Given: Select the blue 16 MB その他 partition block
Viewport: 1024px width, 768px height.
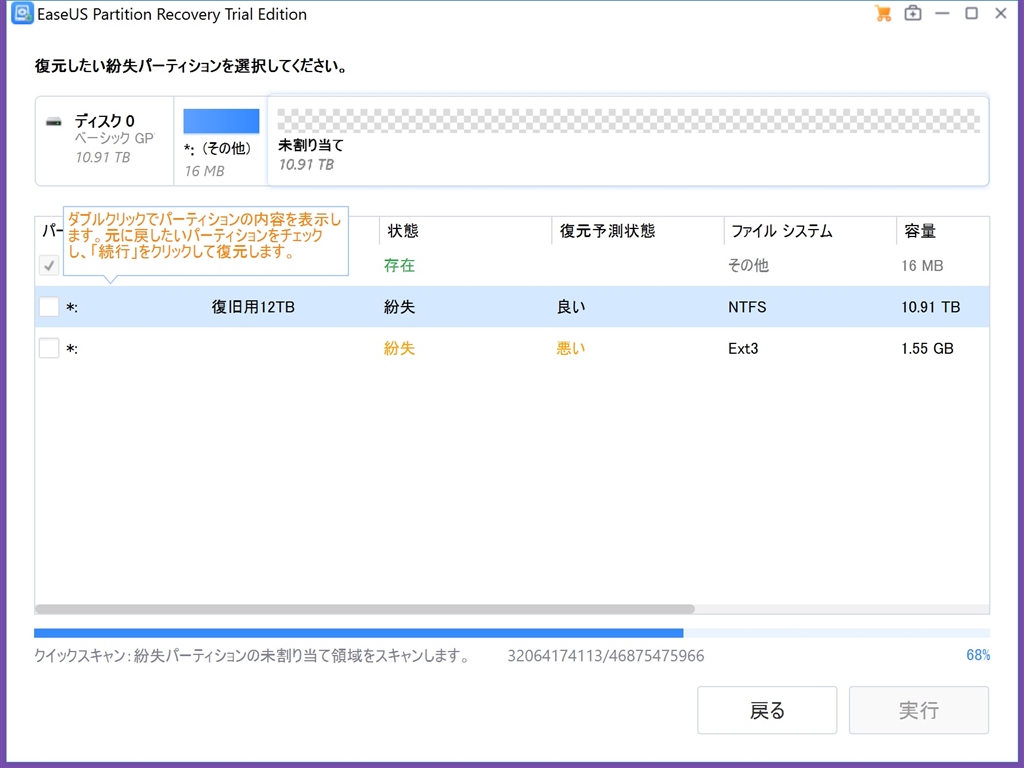Looking at the screenshot, I should 221,121.
